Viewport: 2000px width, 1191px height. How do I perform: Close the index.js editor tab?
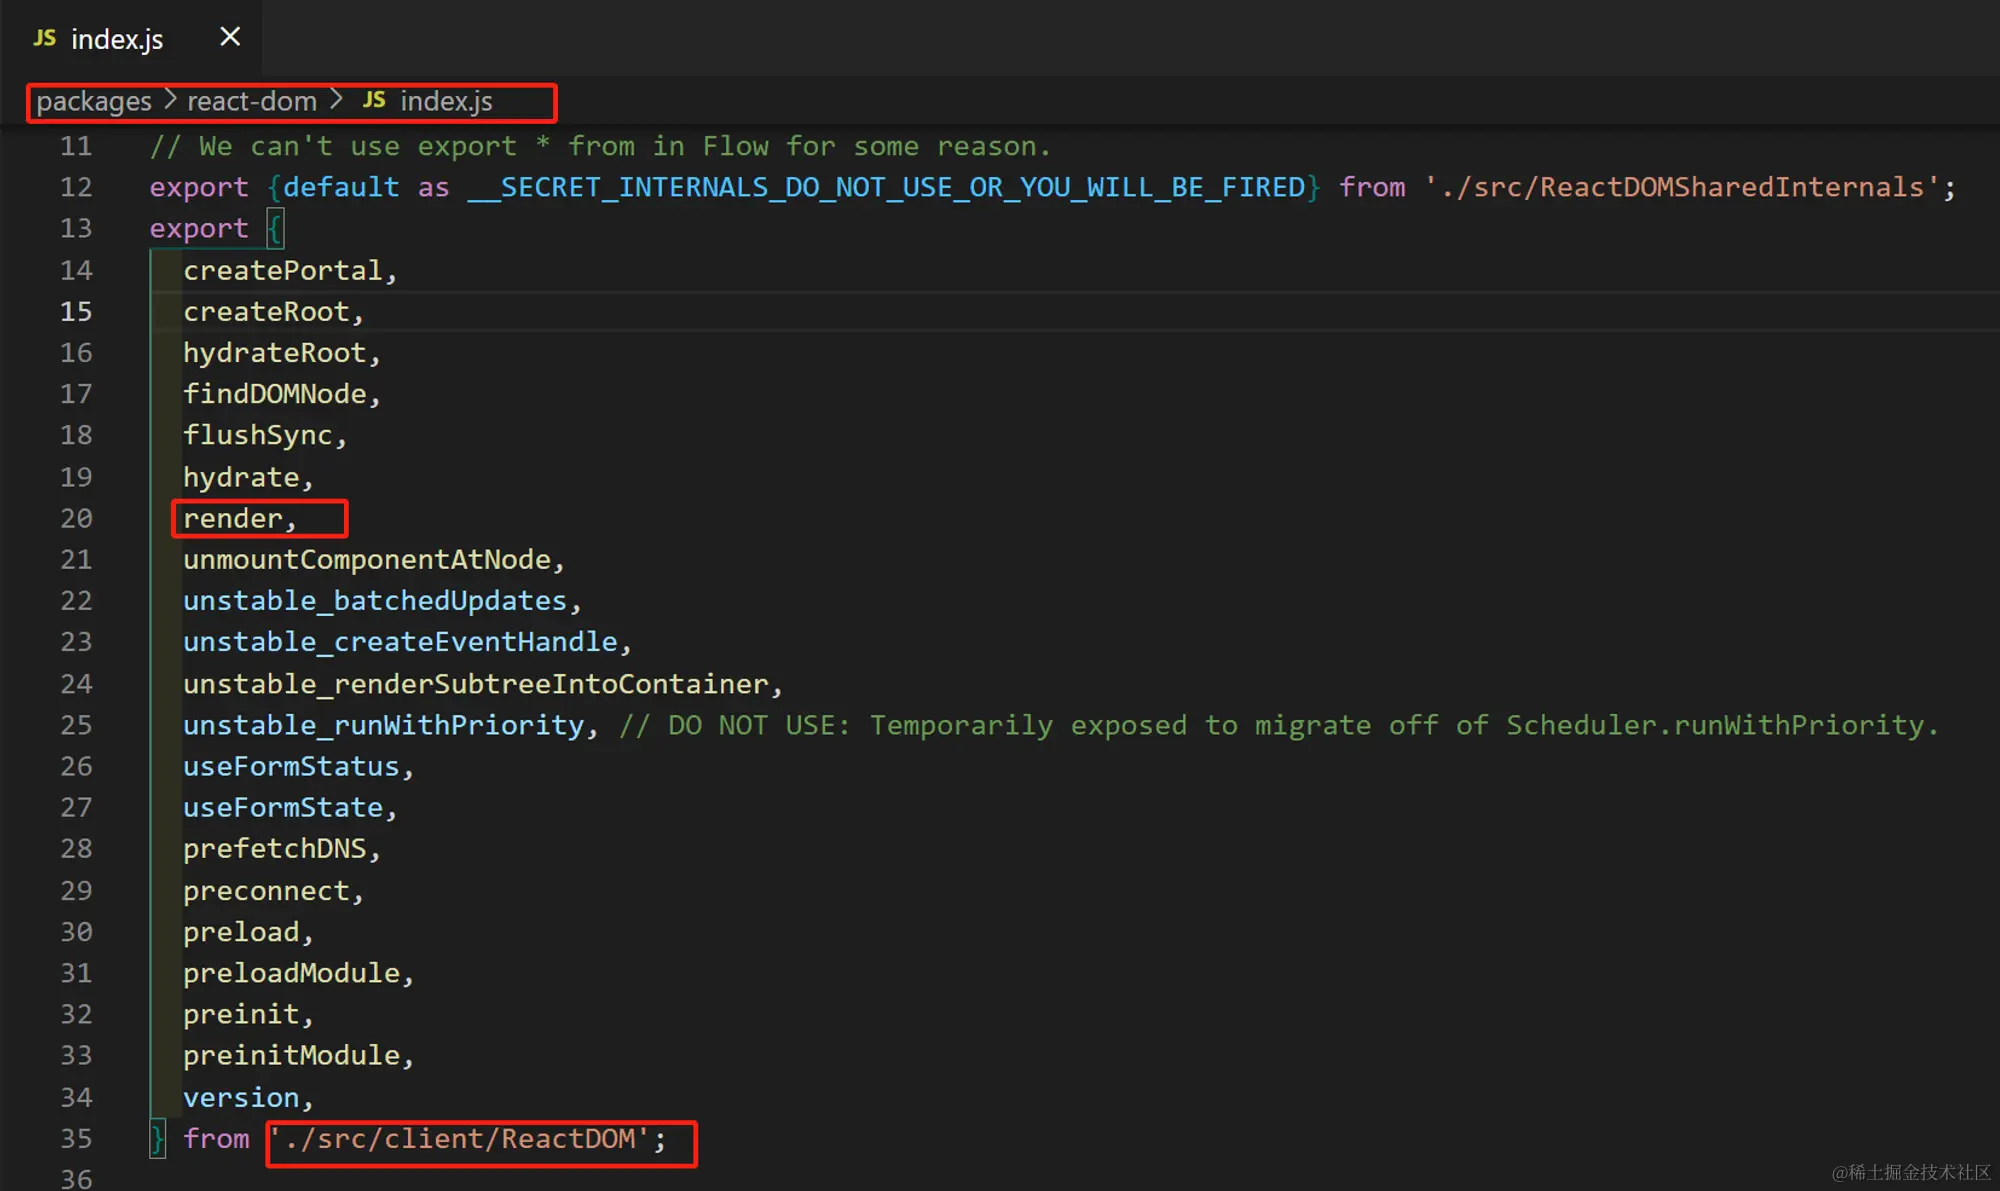[230, 37]
